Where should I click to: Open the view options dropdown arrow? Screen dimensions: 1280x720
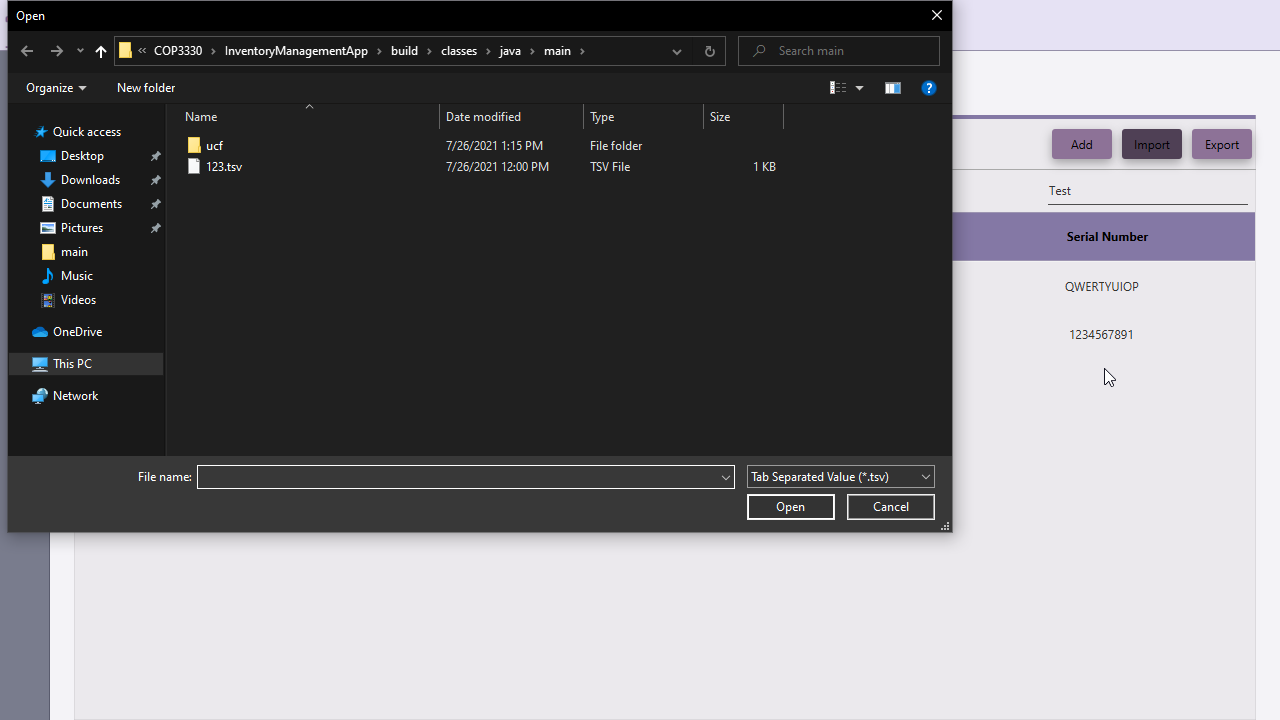coord(859,88)
